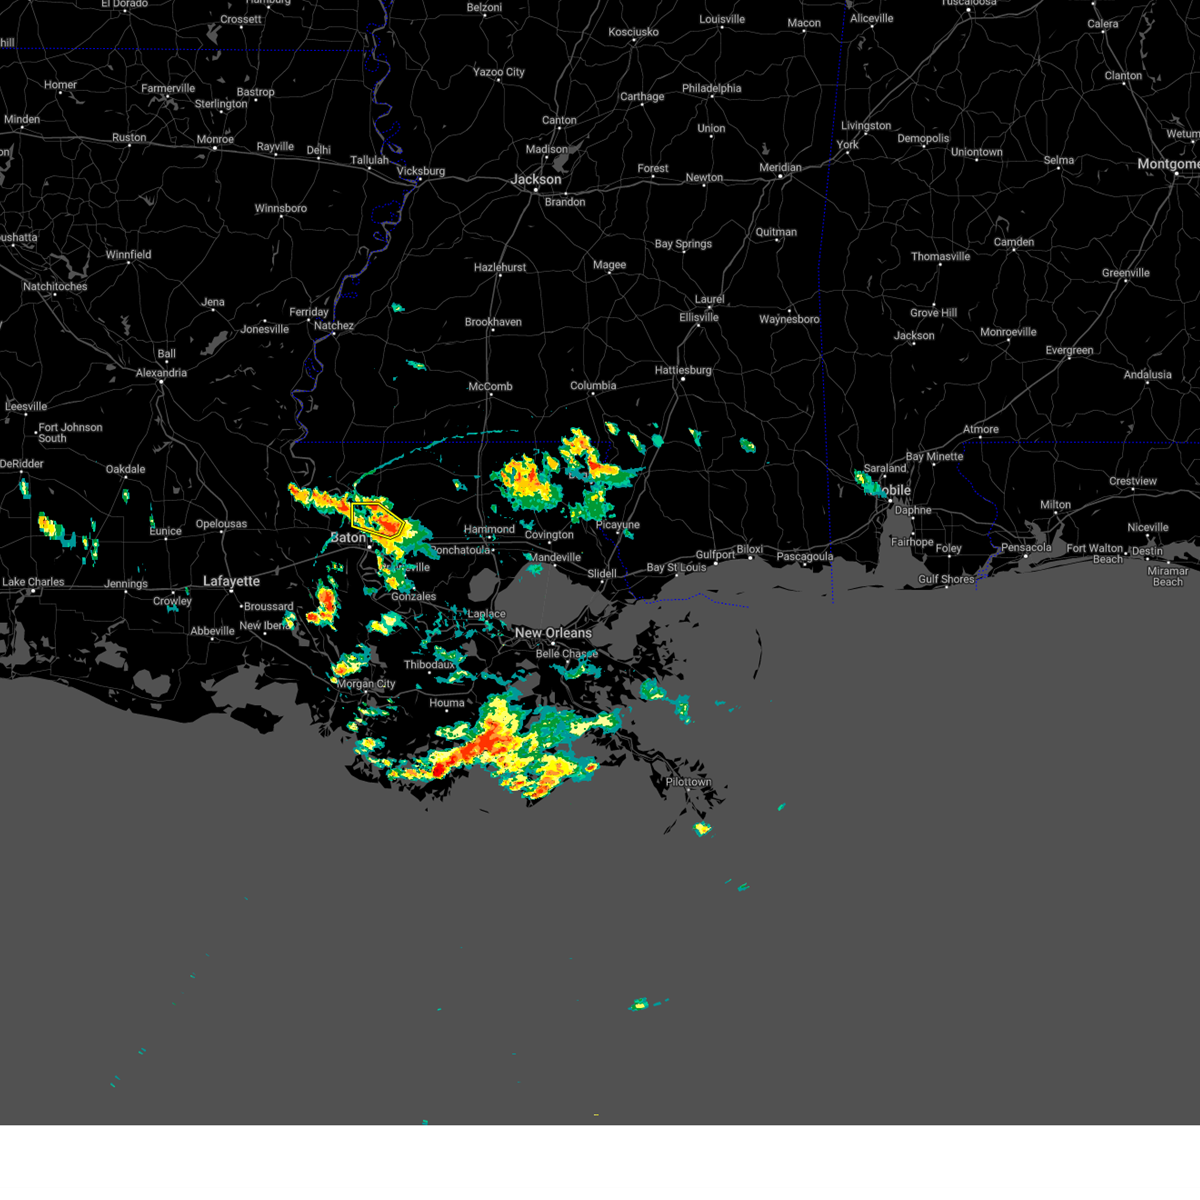Click the Tallulah label
The image size is (1200, 1200).
point(369,160)
